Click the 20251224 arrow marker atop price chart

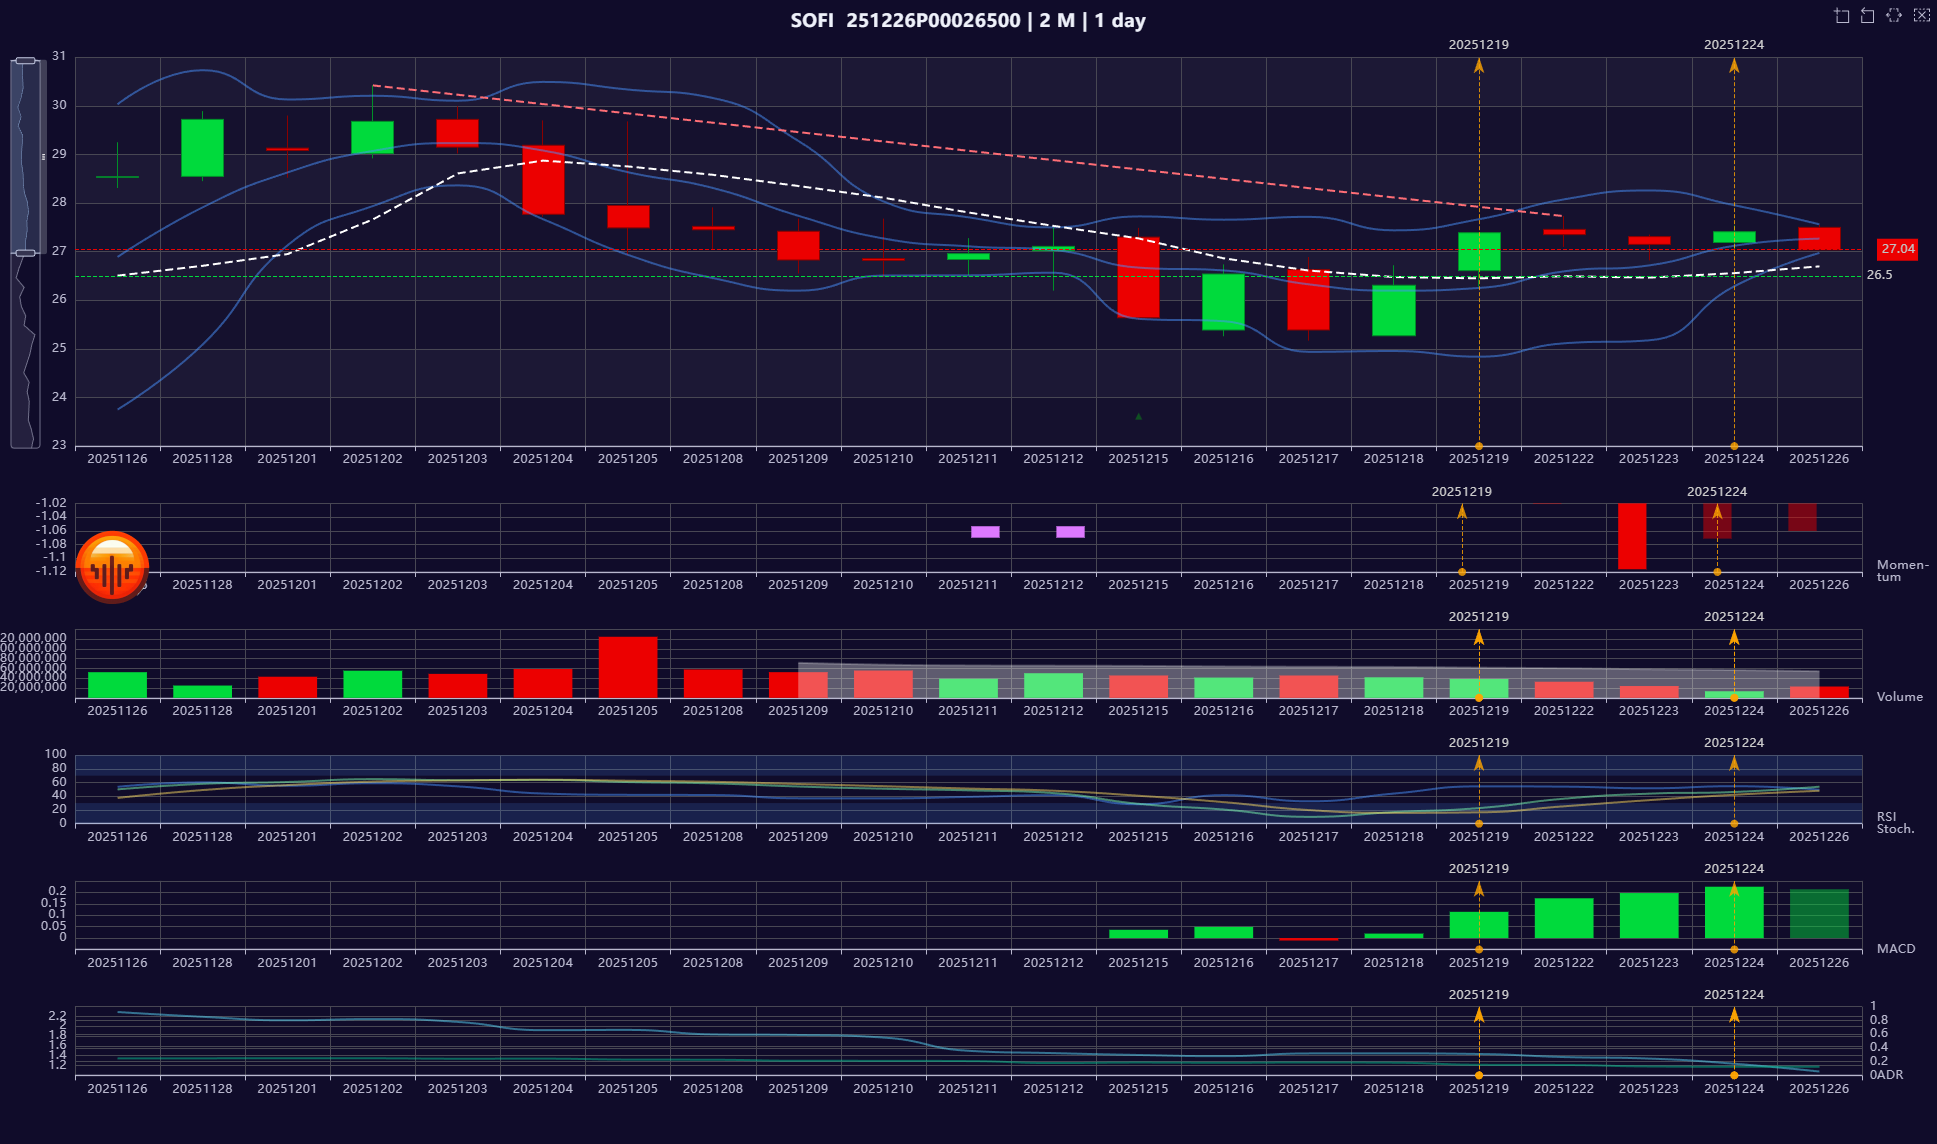click(1733, 66)
